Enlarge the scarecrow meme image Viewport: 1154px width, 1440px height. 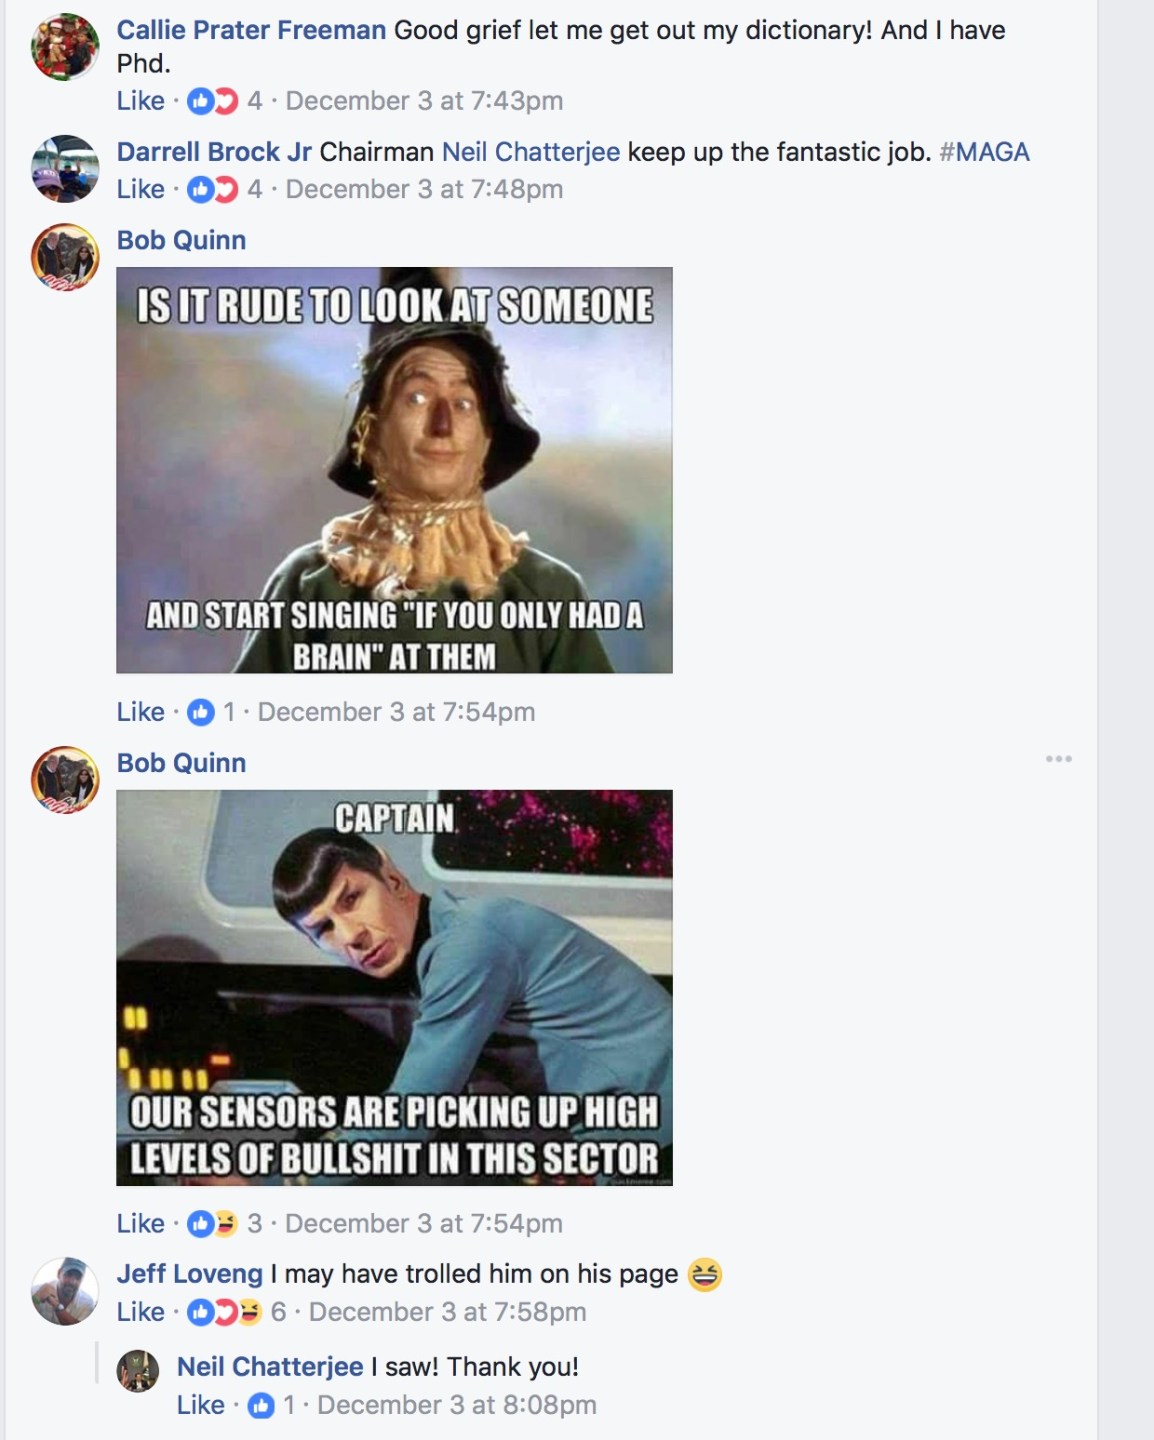[394, 470]
